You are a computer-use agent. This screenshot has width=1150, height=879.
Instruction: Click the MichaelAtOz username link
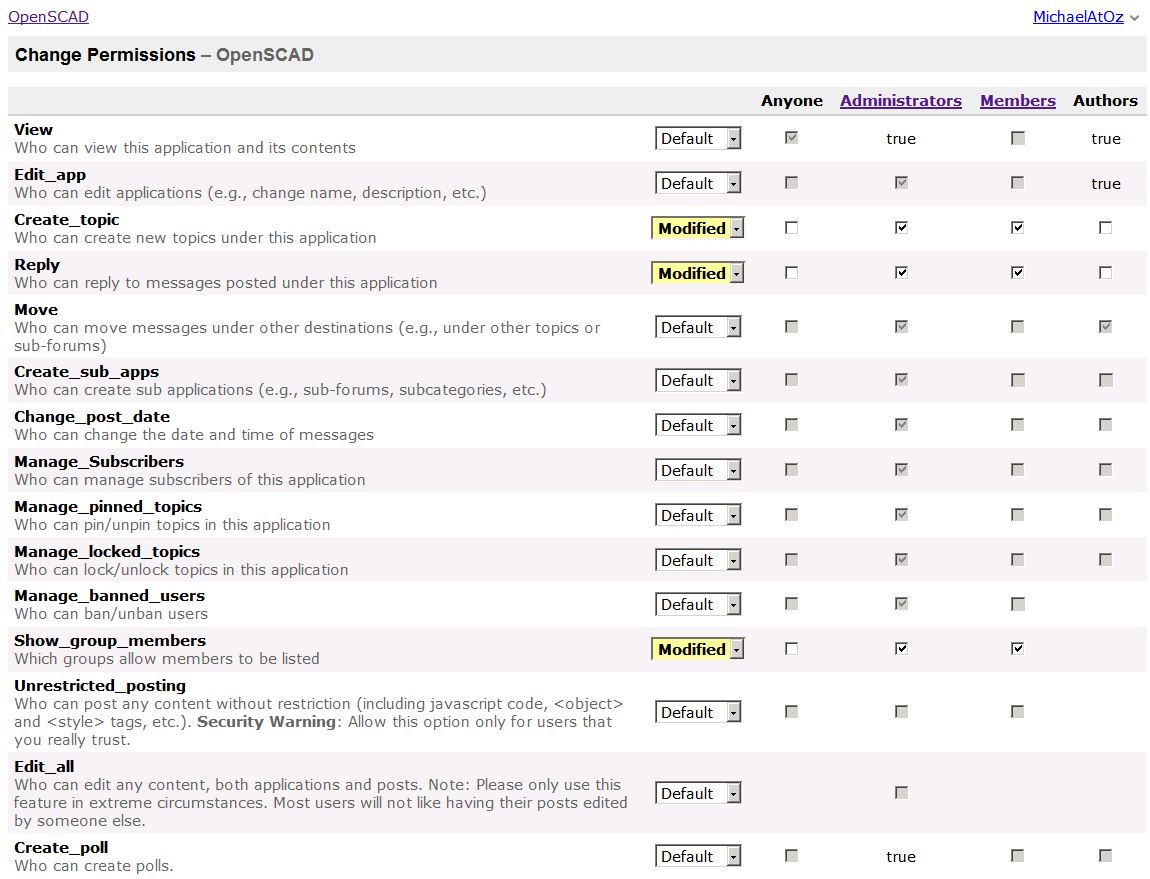[1078, 17]
